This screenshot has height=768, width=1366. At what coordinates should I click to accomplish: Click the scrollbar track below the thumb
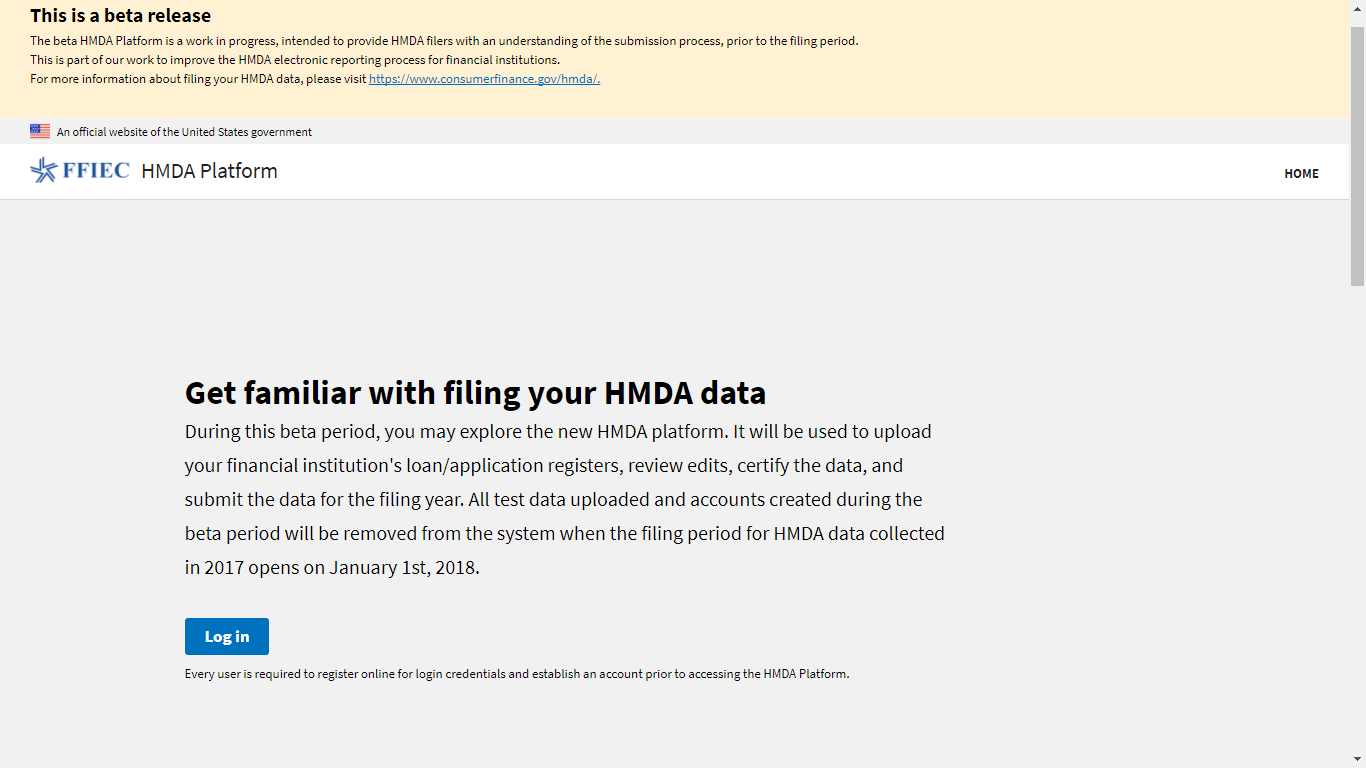(x=1358, y=500)
